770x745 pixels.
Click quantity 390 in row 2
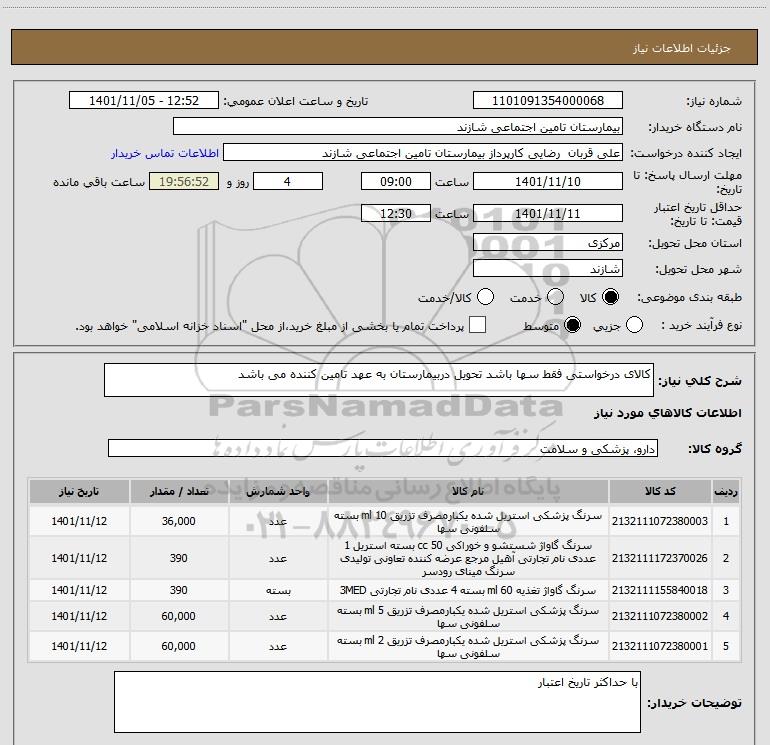[179, 558]
